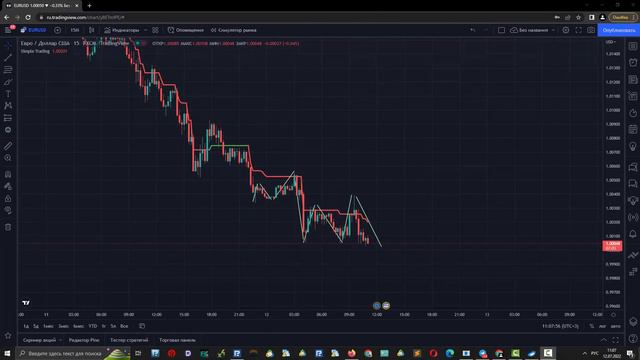The width and height of the screenshot is (640, 360).
Task: Toggle magnet mode for drawings
Action: 8,174
